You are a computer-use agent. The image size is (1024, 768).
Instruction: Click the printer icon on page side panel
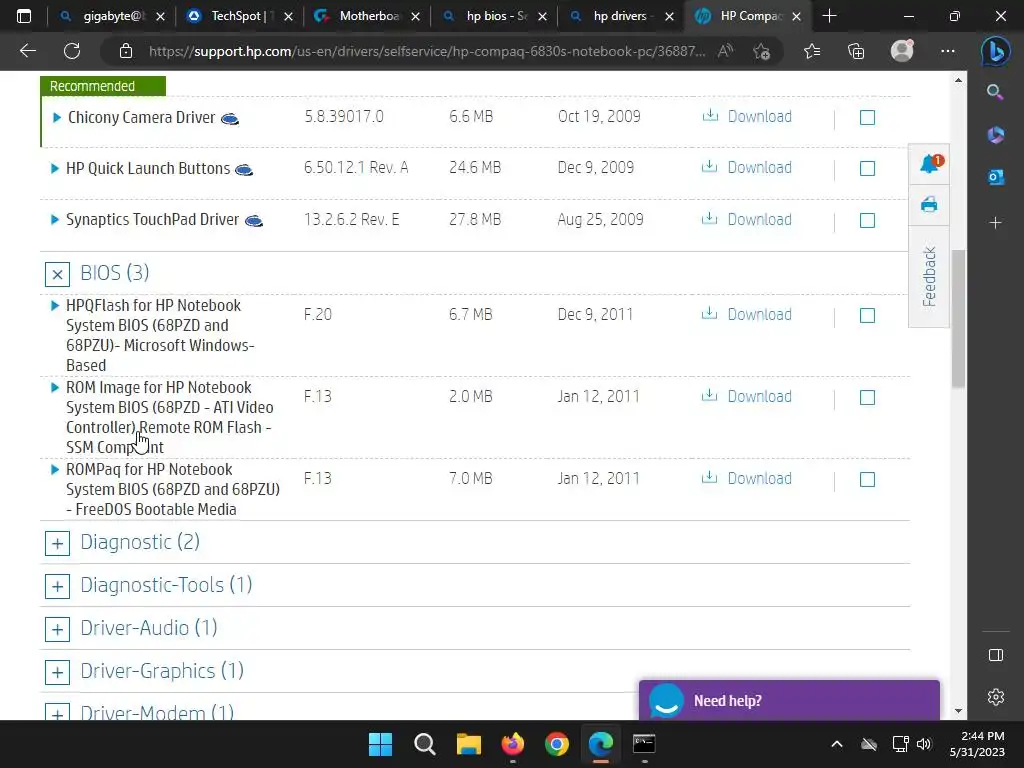929,204
